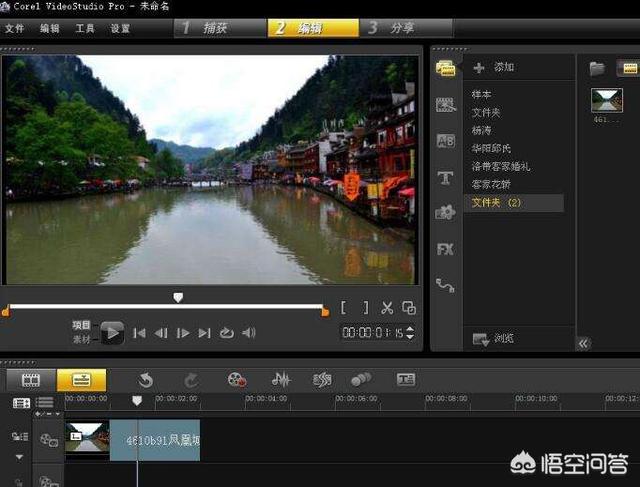Play the preview
Screen dimensions: 640x487
112,333
